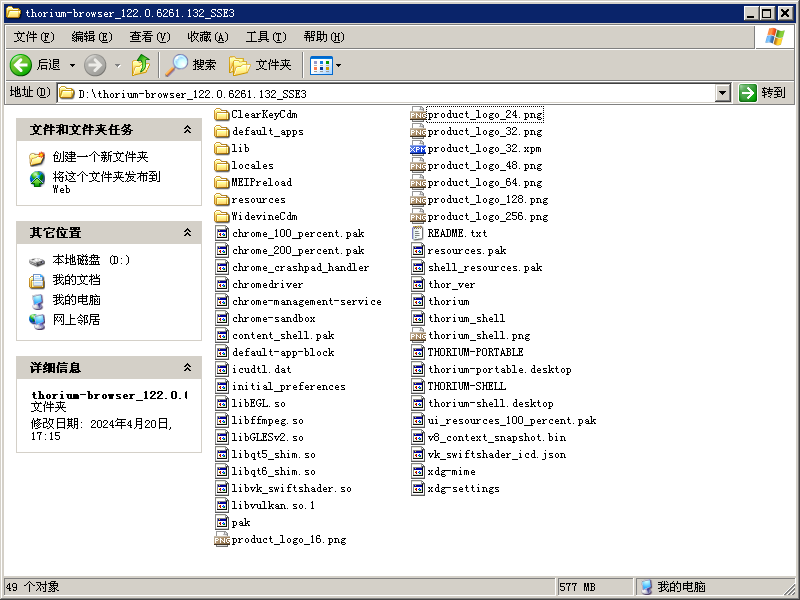Open 我的电脑 in the sidebar
Image resolution: width=800 pixels, height=600 pixels.
pyautogui.click(x=77, y=300)
